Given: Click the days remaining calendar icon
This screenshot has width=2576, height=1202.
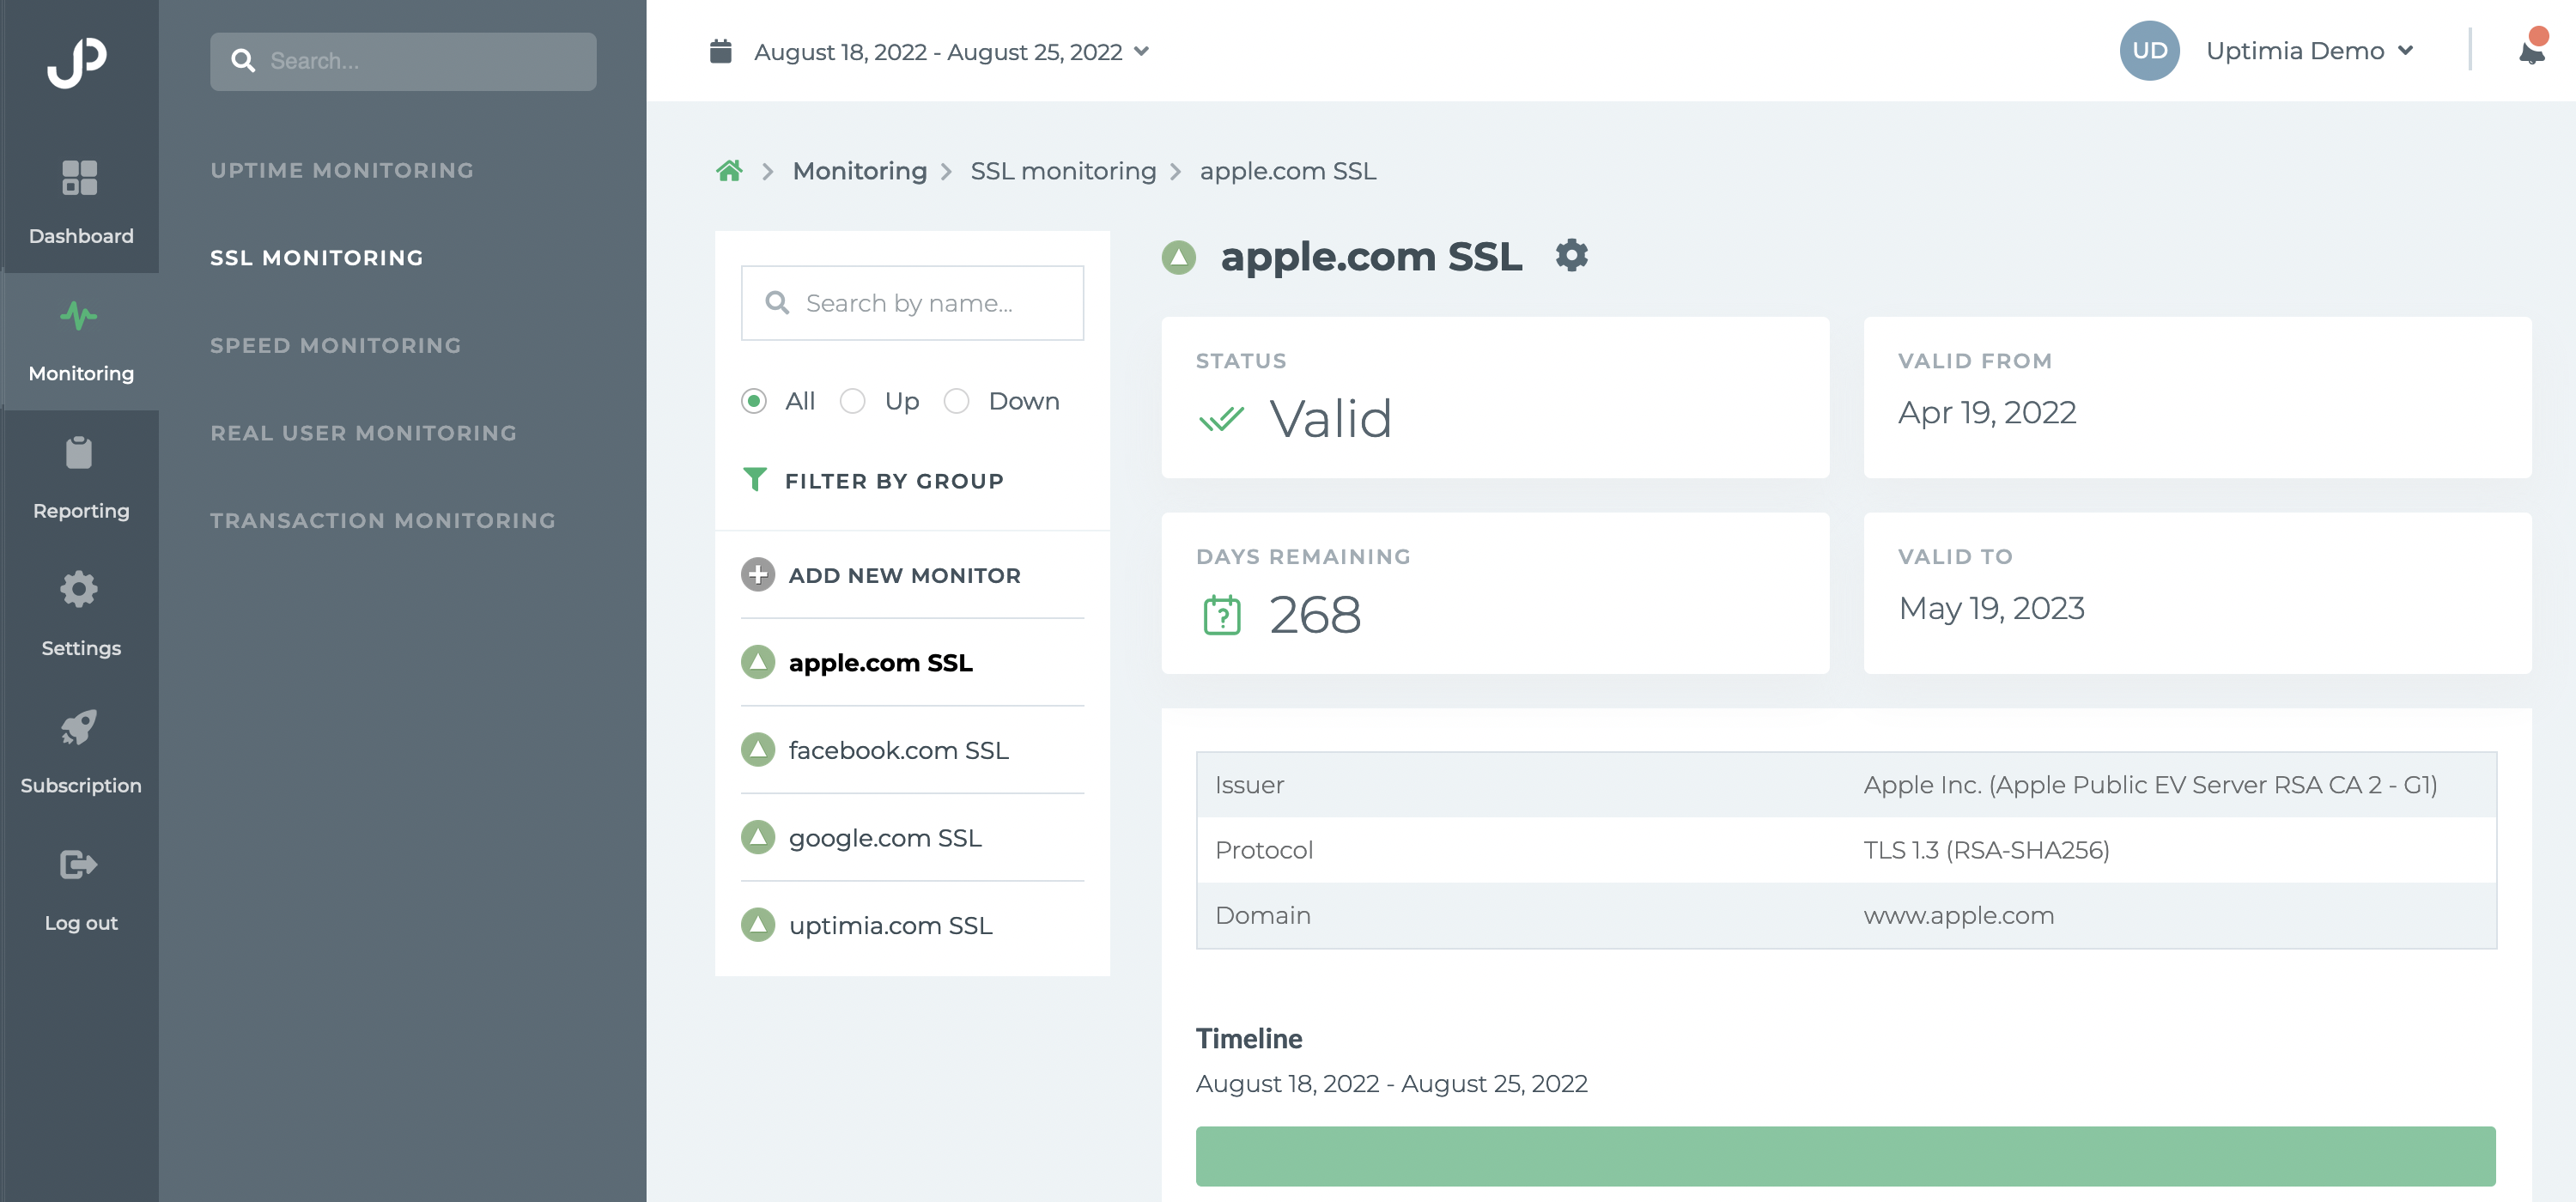Looking at the screenshot, I should coord(1221,615).
